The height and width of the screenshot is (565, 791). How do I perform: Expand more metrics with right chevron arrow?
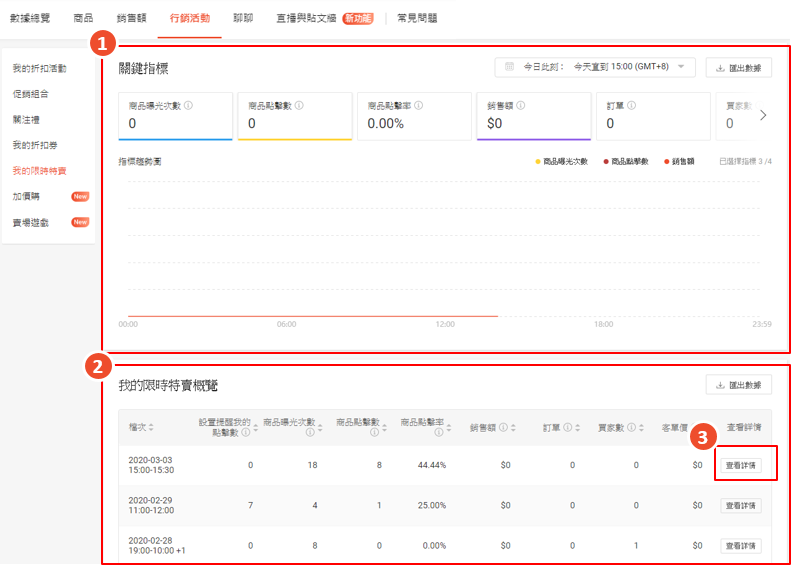[x=763, y=115]
